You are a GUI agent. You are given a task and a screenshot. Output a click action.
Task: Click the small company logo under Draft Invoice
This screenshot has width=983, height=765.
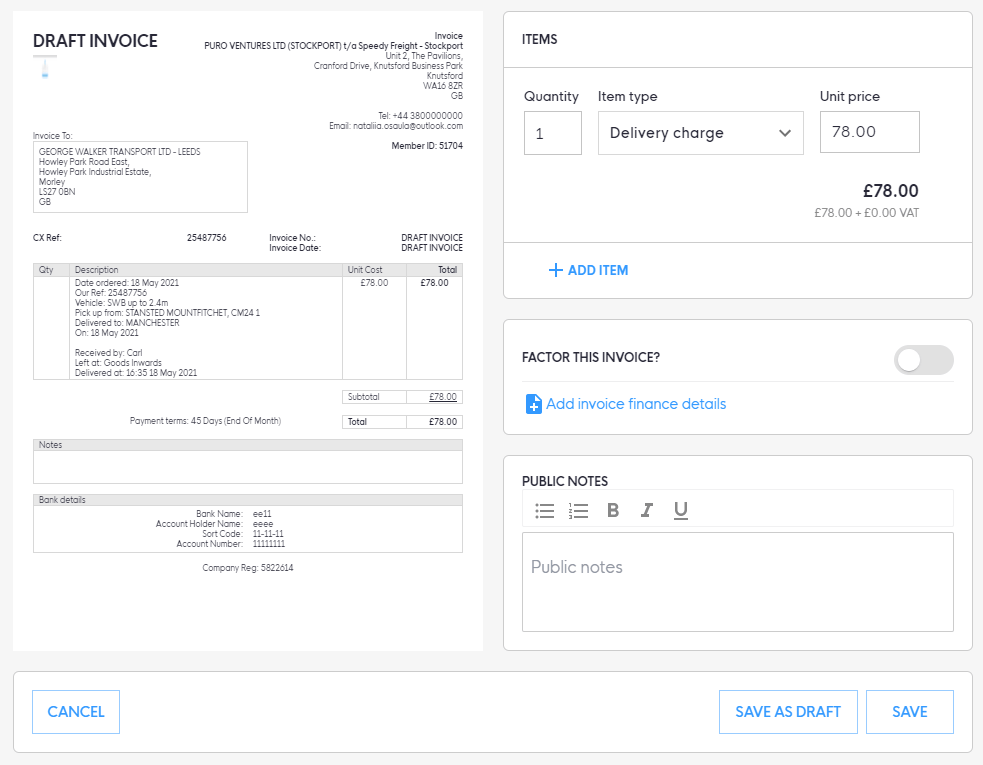coord(45,68)
